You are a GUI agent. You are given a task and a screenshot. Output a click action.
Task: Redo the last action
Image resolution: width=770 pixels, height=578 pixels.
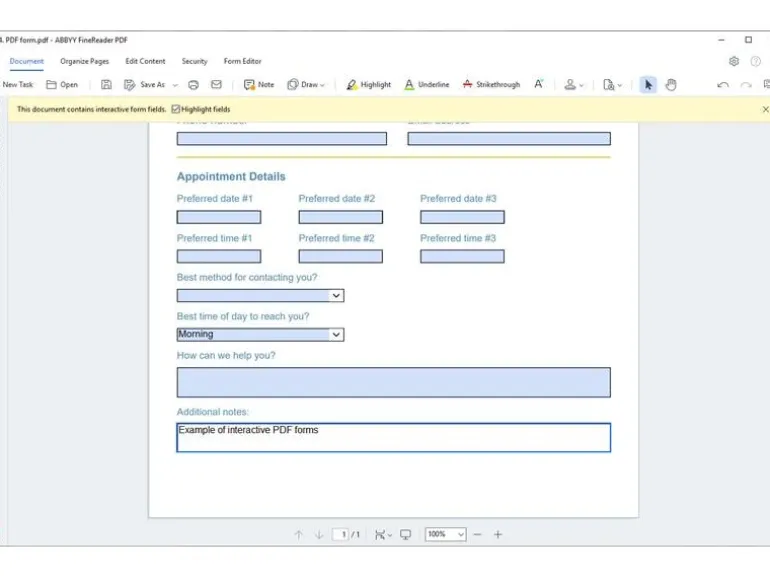point(746,85)
